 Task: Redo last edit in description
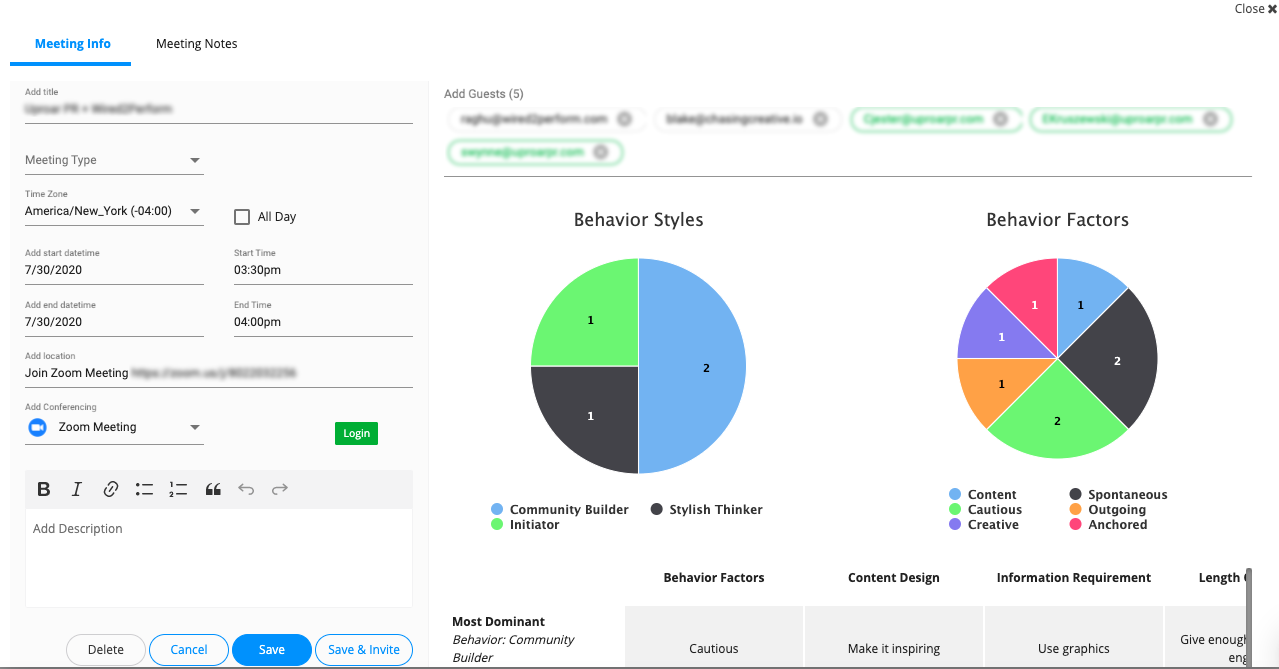coord(280,489)
